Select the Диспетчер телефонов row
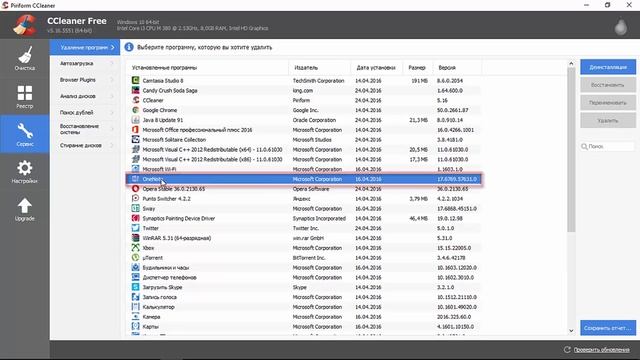The width and height of the screenshot is (640, 360). click(x=304, y=277)
